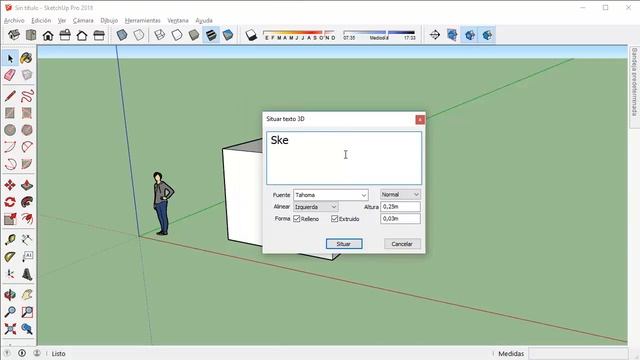Toggle Display Section Cuts
The height and width of the screenshot is (360, 640).
(469, 35)
